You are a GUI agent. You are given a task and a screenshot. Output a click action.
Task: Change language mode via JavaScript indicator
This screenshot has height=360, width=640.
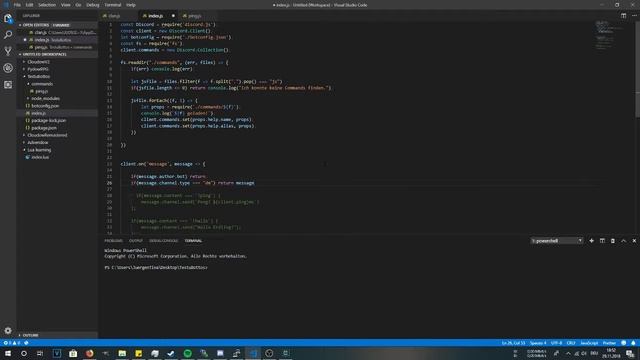589,343
